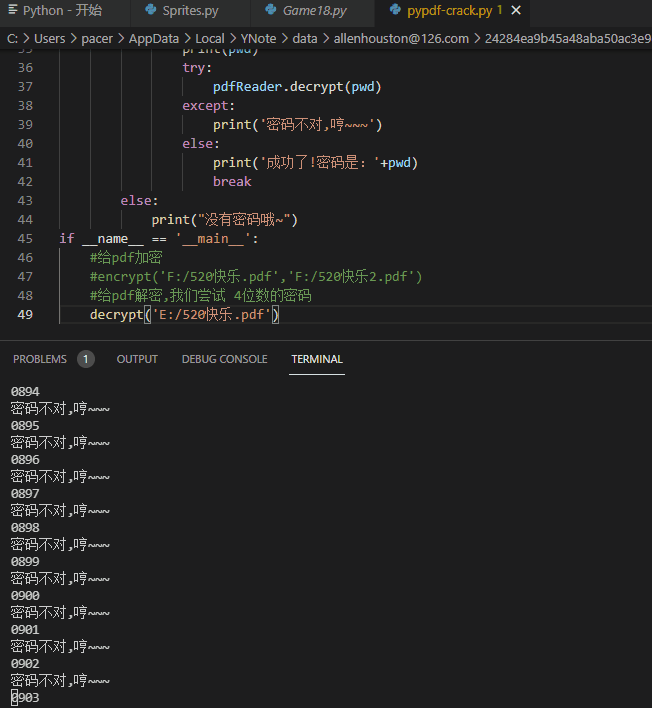
Task: Click the Problems count badge showing 1
Action: click(86, 359)
